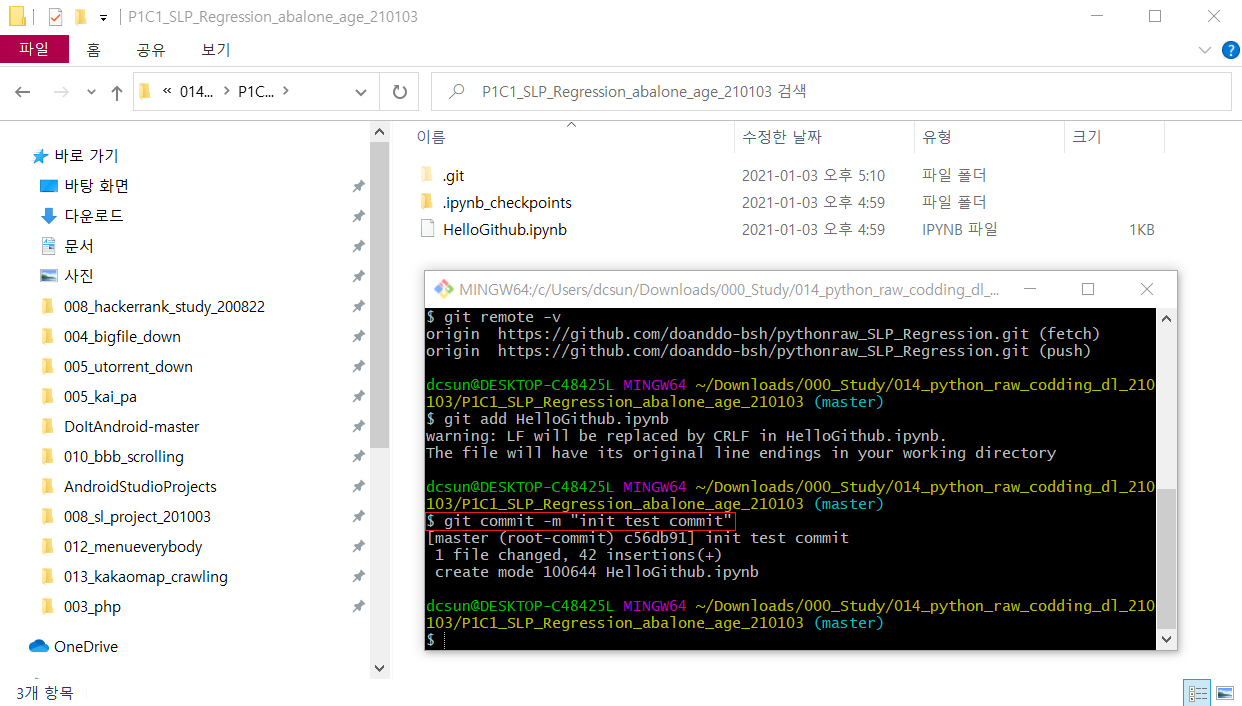Select the HelloGithub.ipynb file
Screen dimensions: 1242x706
pyautogui.click(x=504, y=229)
